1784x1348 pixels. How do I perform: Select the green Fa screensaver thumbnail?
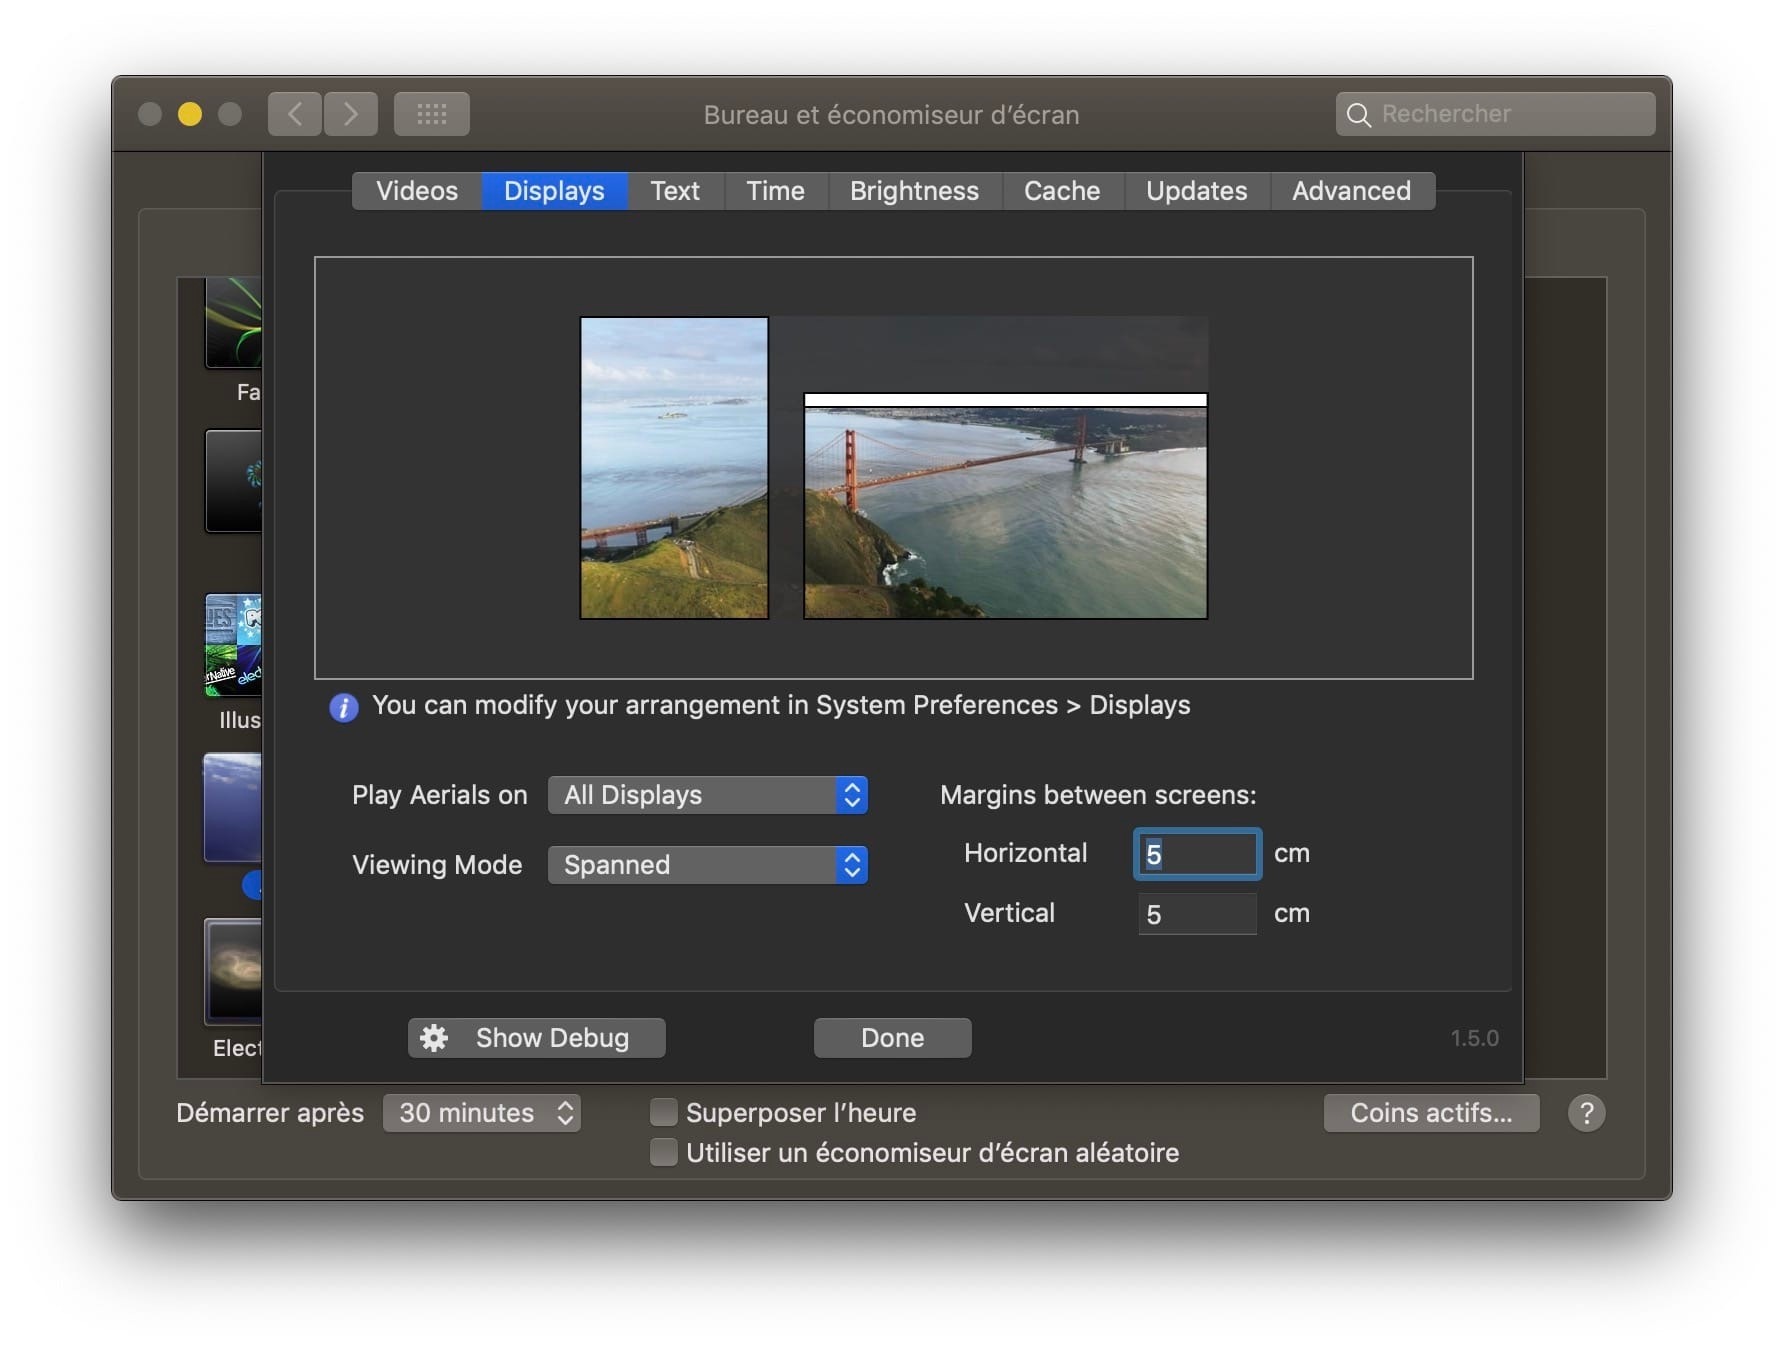234,322
